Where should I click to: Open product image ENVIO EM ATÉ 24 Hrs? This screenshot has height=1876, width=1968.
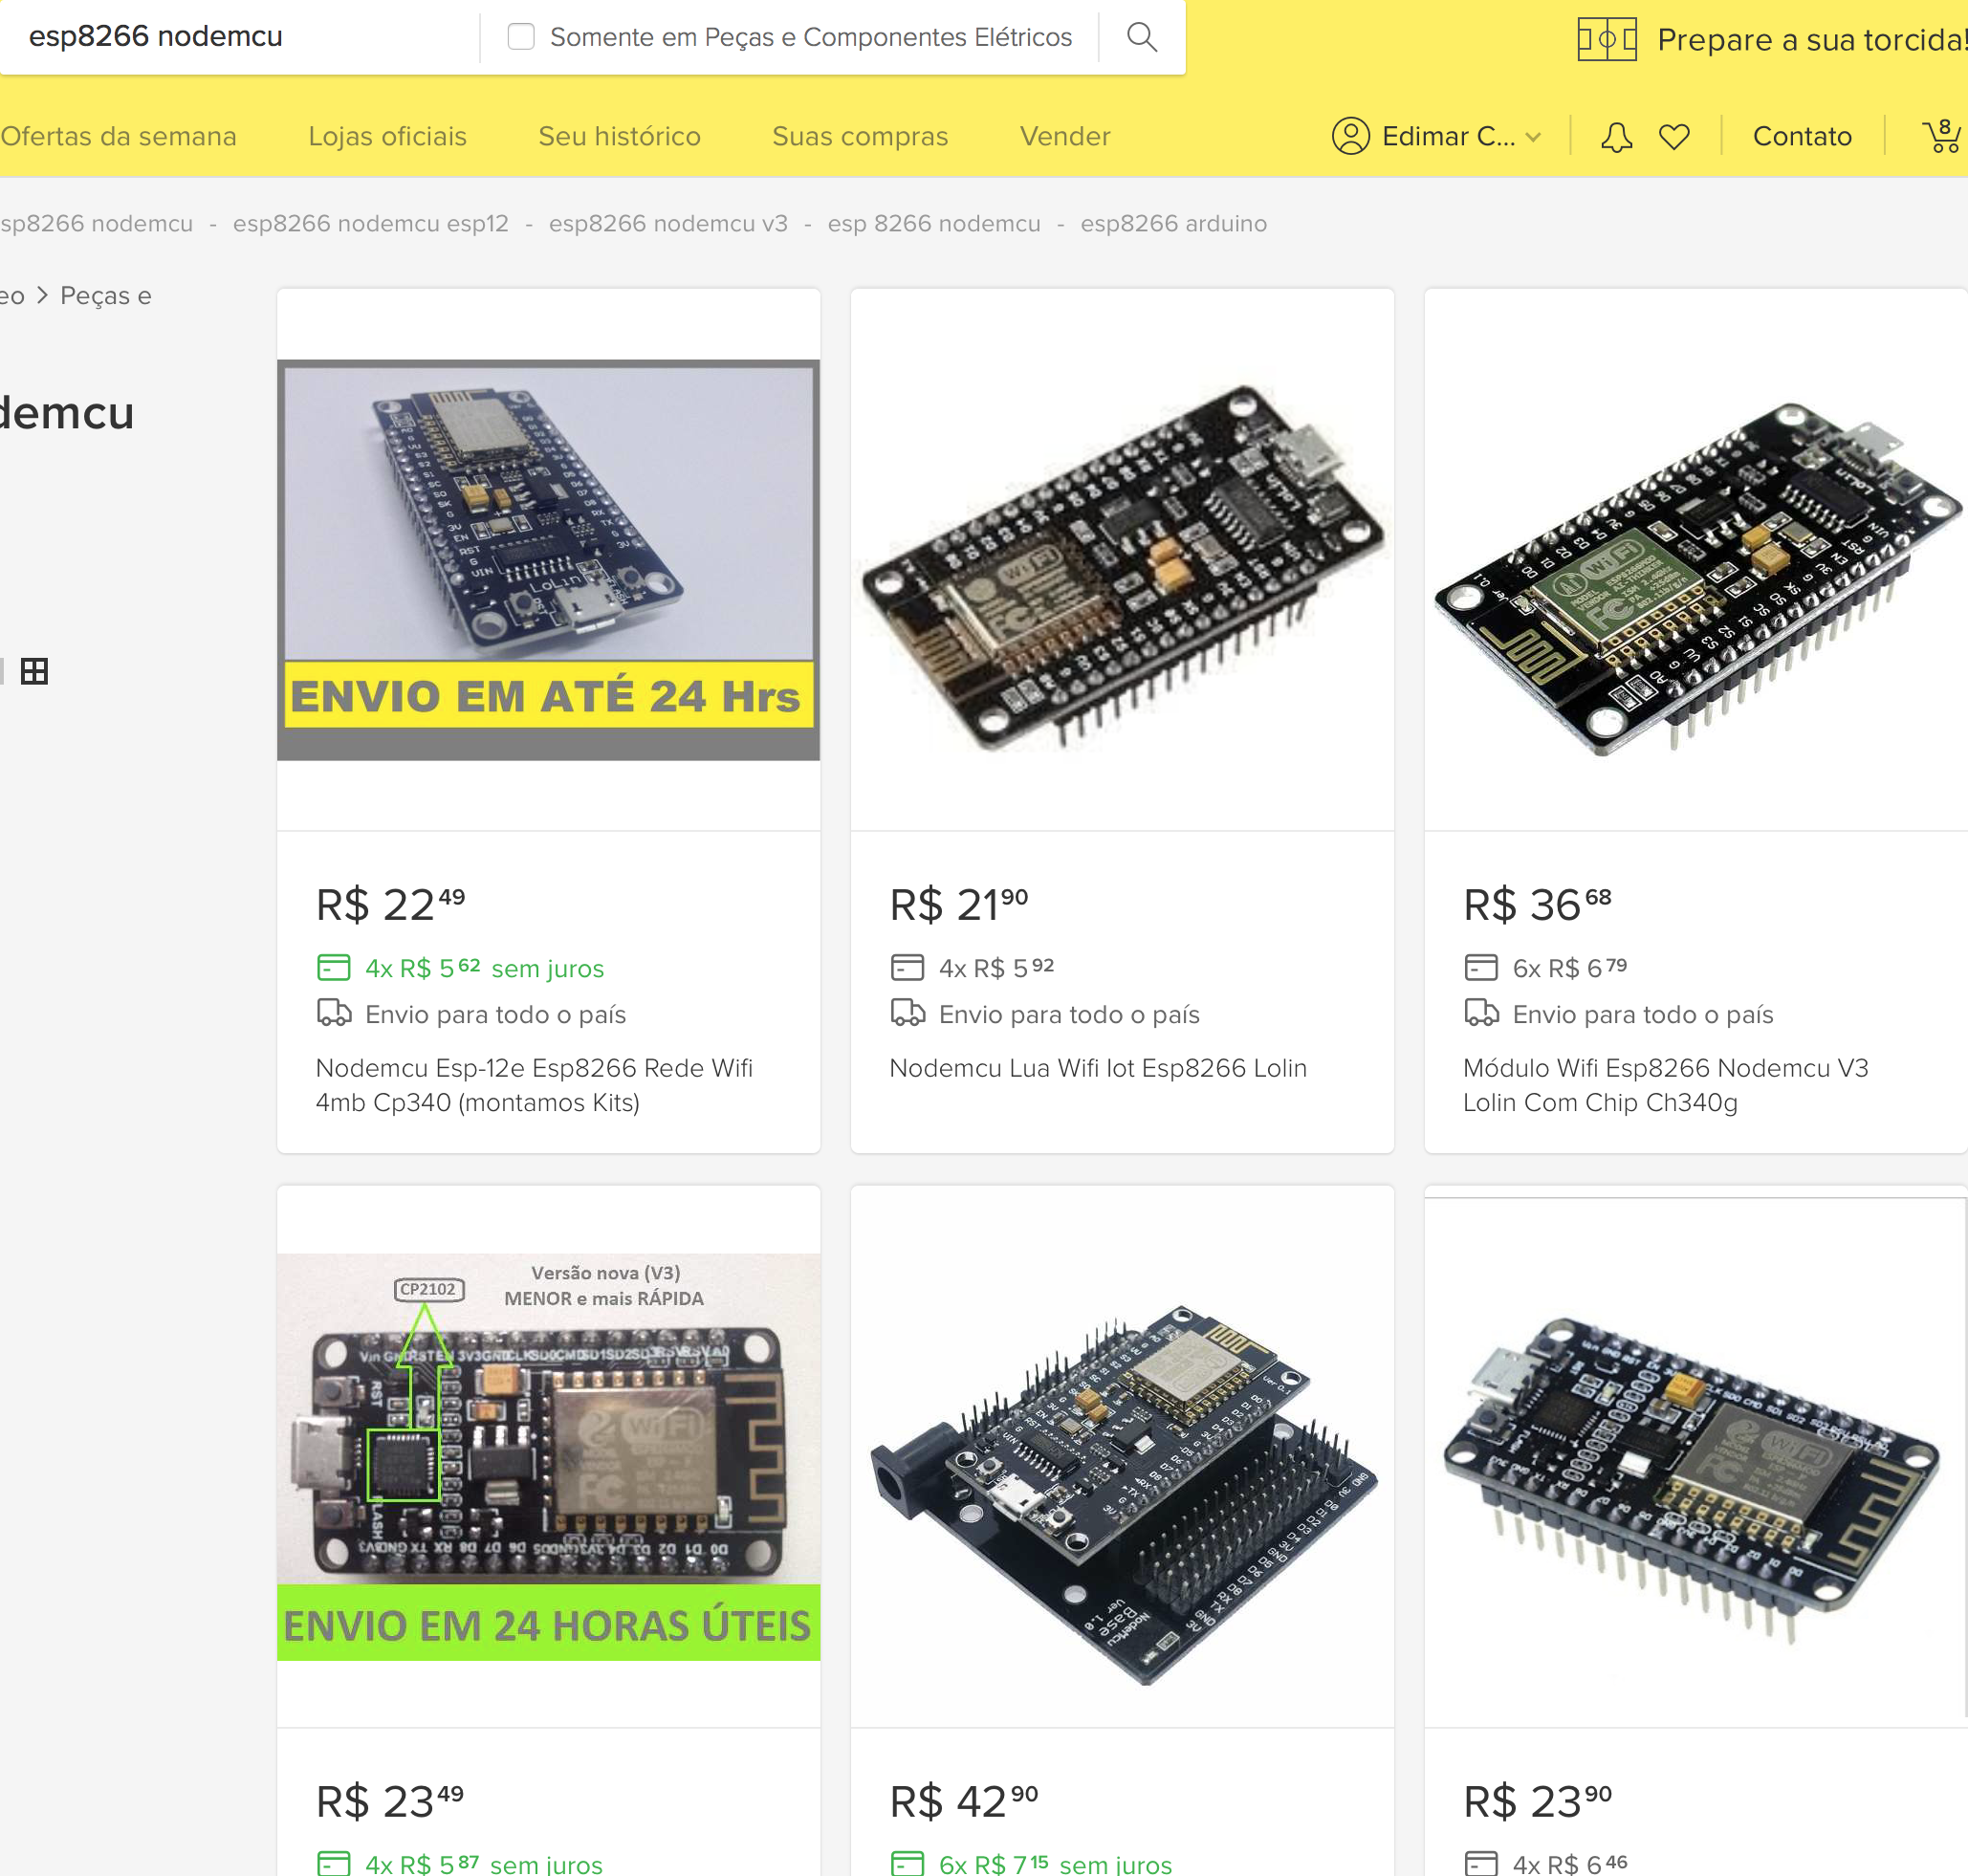pyautogui.click(x=549, y=560)
